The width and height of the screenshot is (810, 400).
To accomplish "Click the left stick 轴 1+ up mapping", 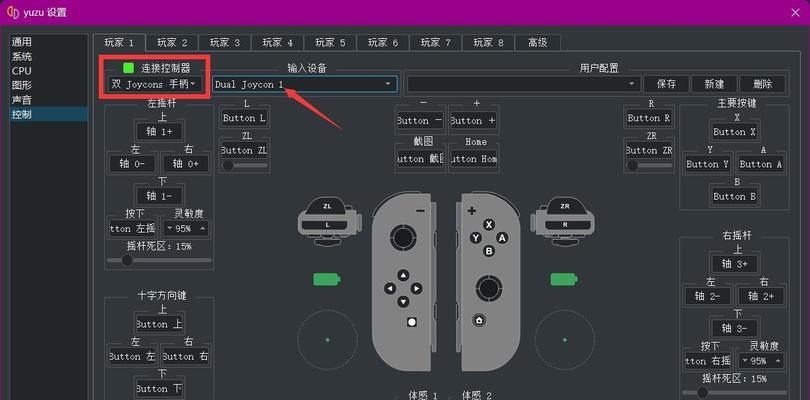I will click(x=159, y=131).
